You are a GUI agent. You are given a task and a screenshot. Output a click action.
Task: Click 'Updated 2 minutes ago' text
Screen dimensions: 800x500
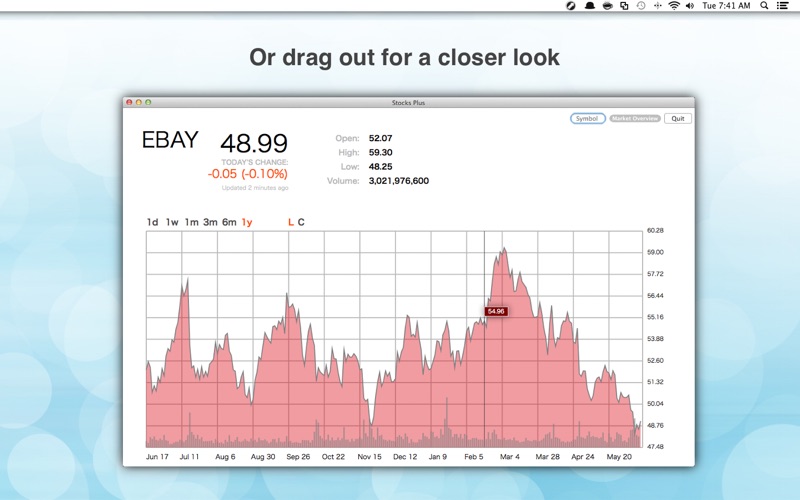coord(255,188)
